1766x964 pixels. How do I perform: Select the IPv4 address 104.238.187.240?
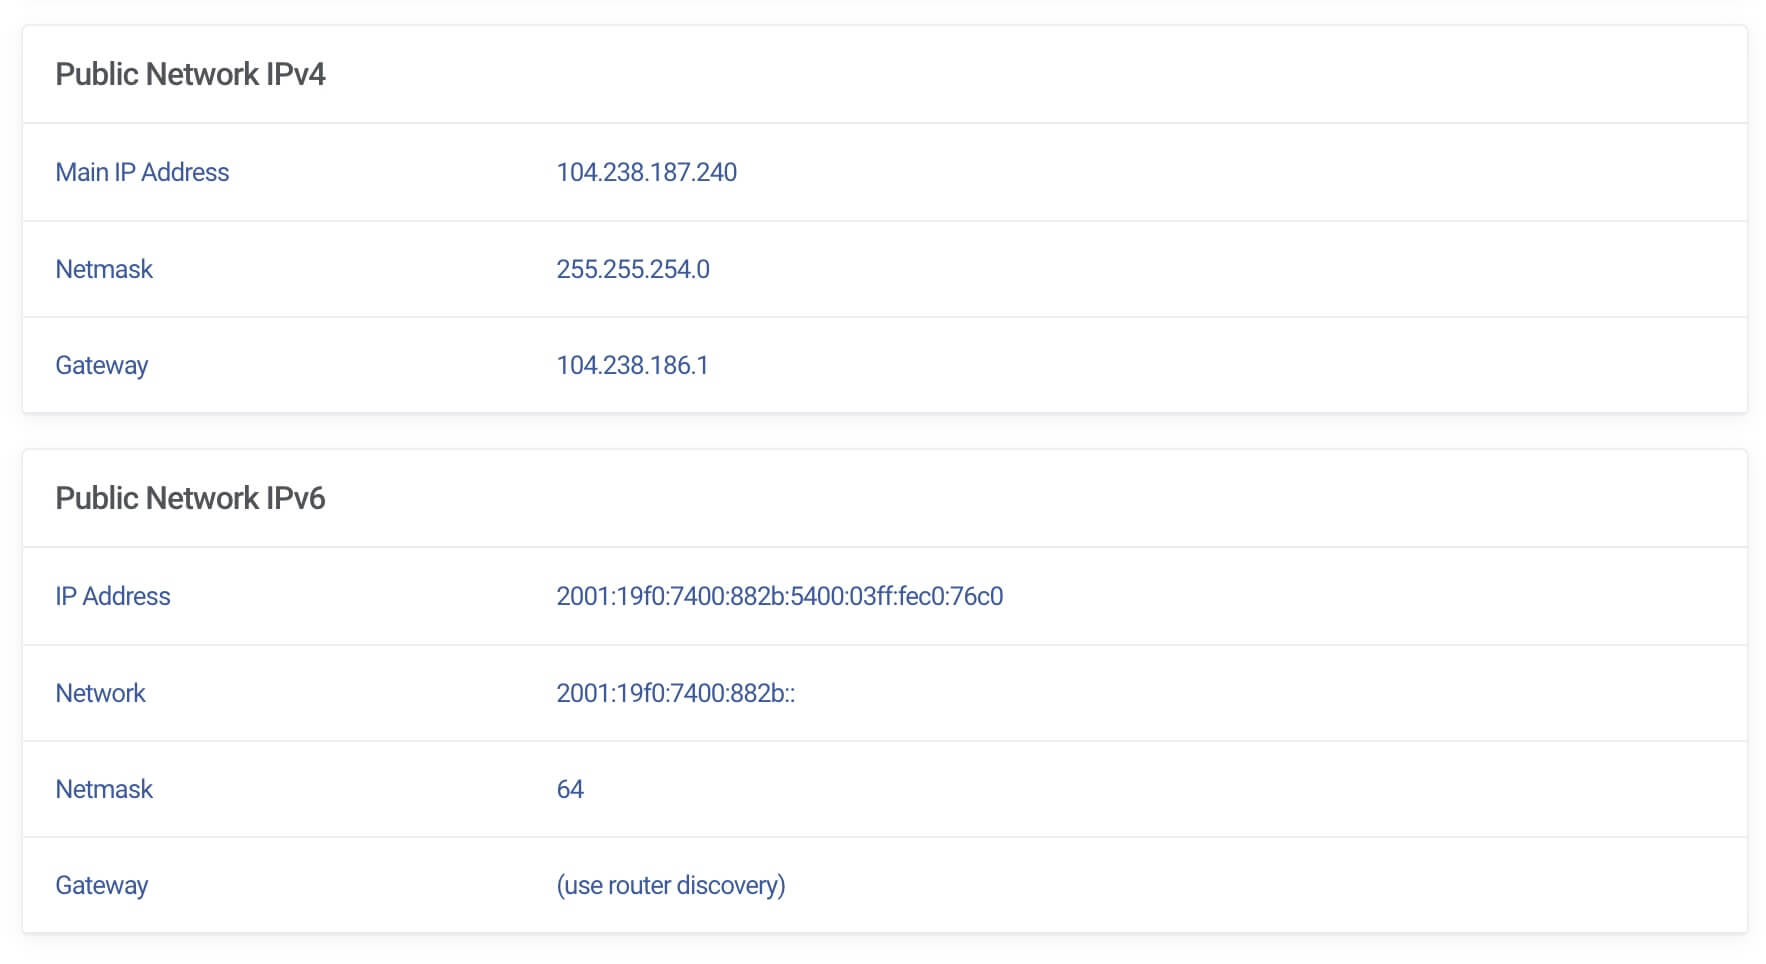(646, 173)
